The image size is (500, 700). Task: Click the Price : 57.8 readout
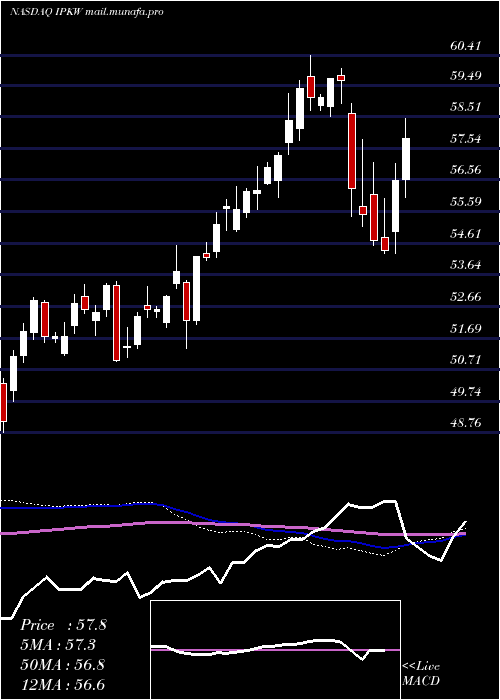tap(63, 625)
